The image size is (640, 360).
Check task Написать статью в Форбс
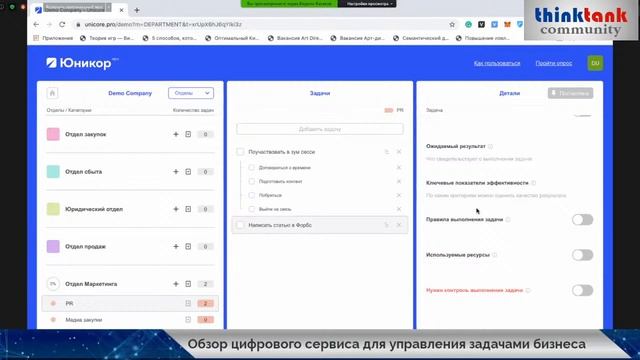240,225
